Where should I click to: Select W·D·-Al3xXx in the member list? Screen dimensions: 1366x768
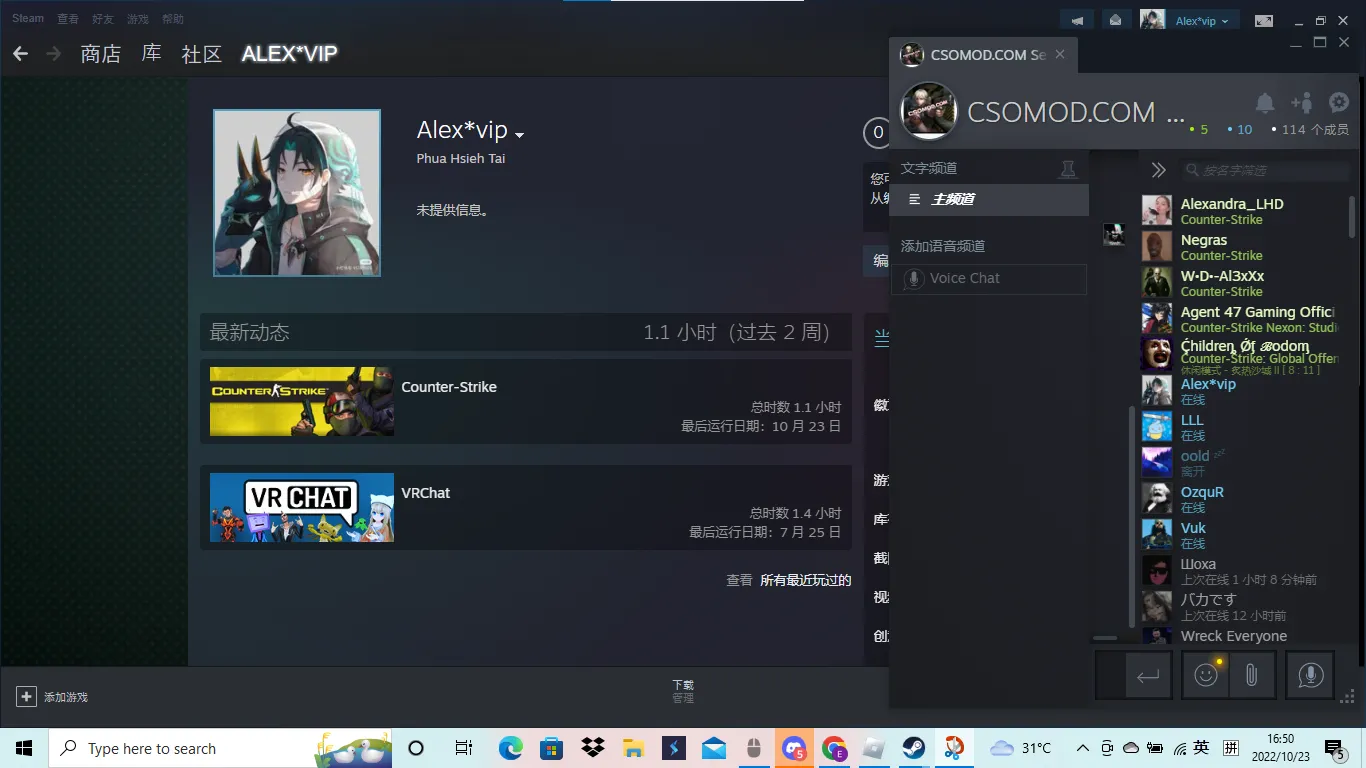point(1239,283)
